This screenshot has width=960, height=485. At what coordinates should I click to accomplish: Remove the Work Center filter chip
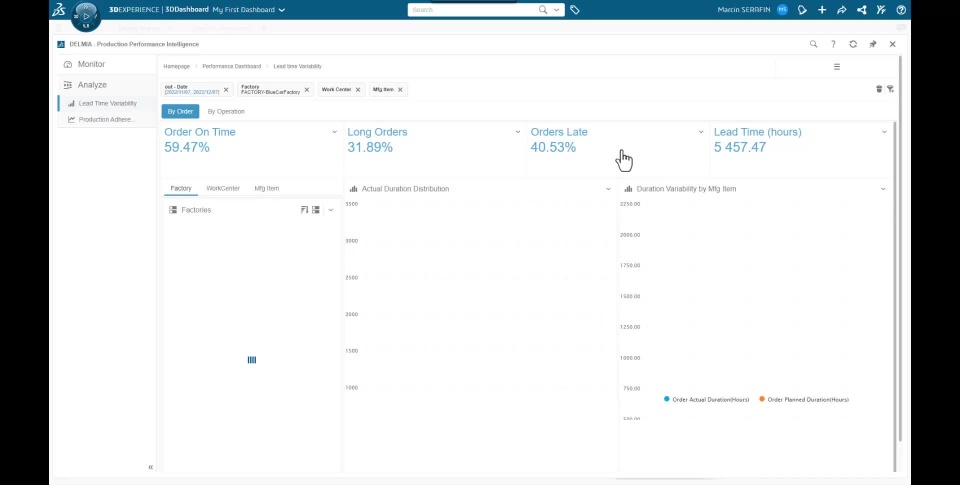(x=358, y=89)
